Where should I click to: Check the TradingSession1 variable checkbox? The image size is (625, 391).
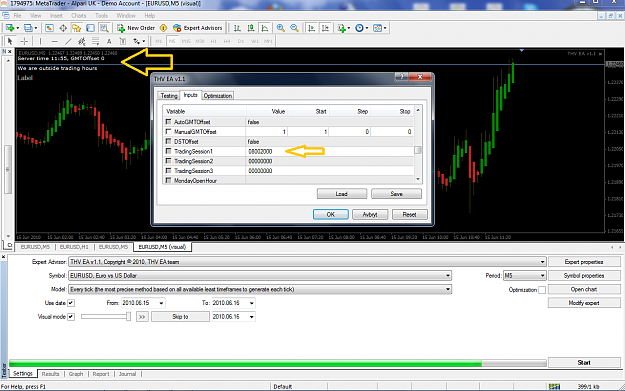[x=168, y=151]
